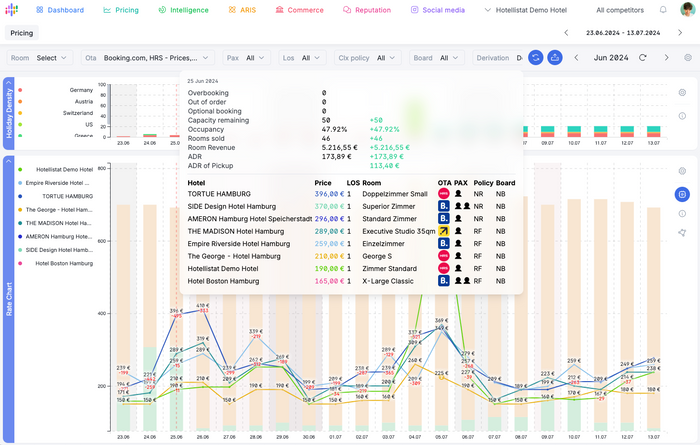
Task: Open the 23.06.2024 - 13.07.2024 date range
Action: [x=623, y=33]
